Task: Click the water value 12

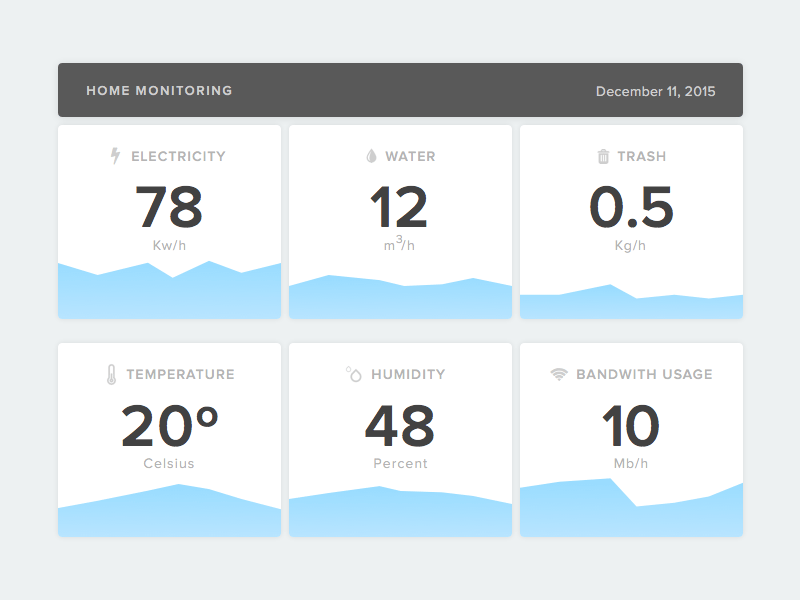Action: click(399, 207)
